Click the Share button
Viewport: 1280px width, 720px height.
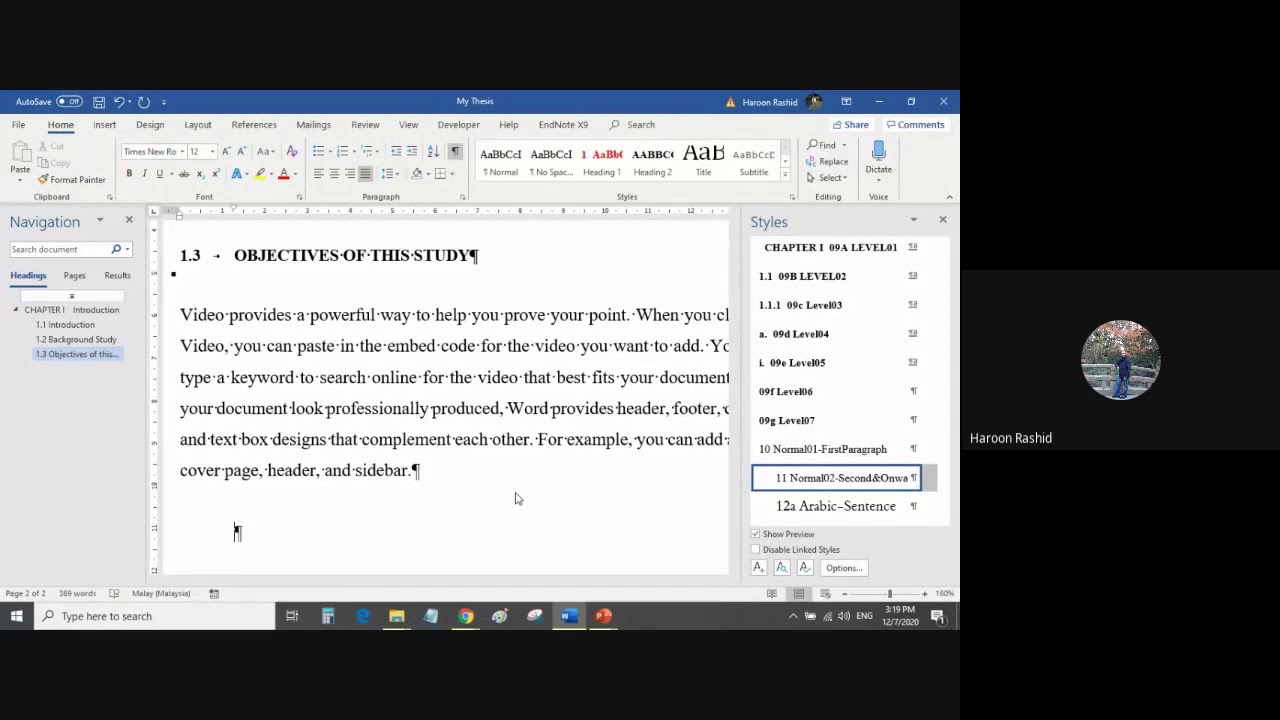click(x=851, y=125)
